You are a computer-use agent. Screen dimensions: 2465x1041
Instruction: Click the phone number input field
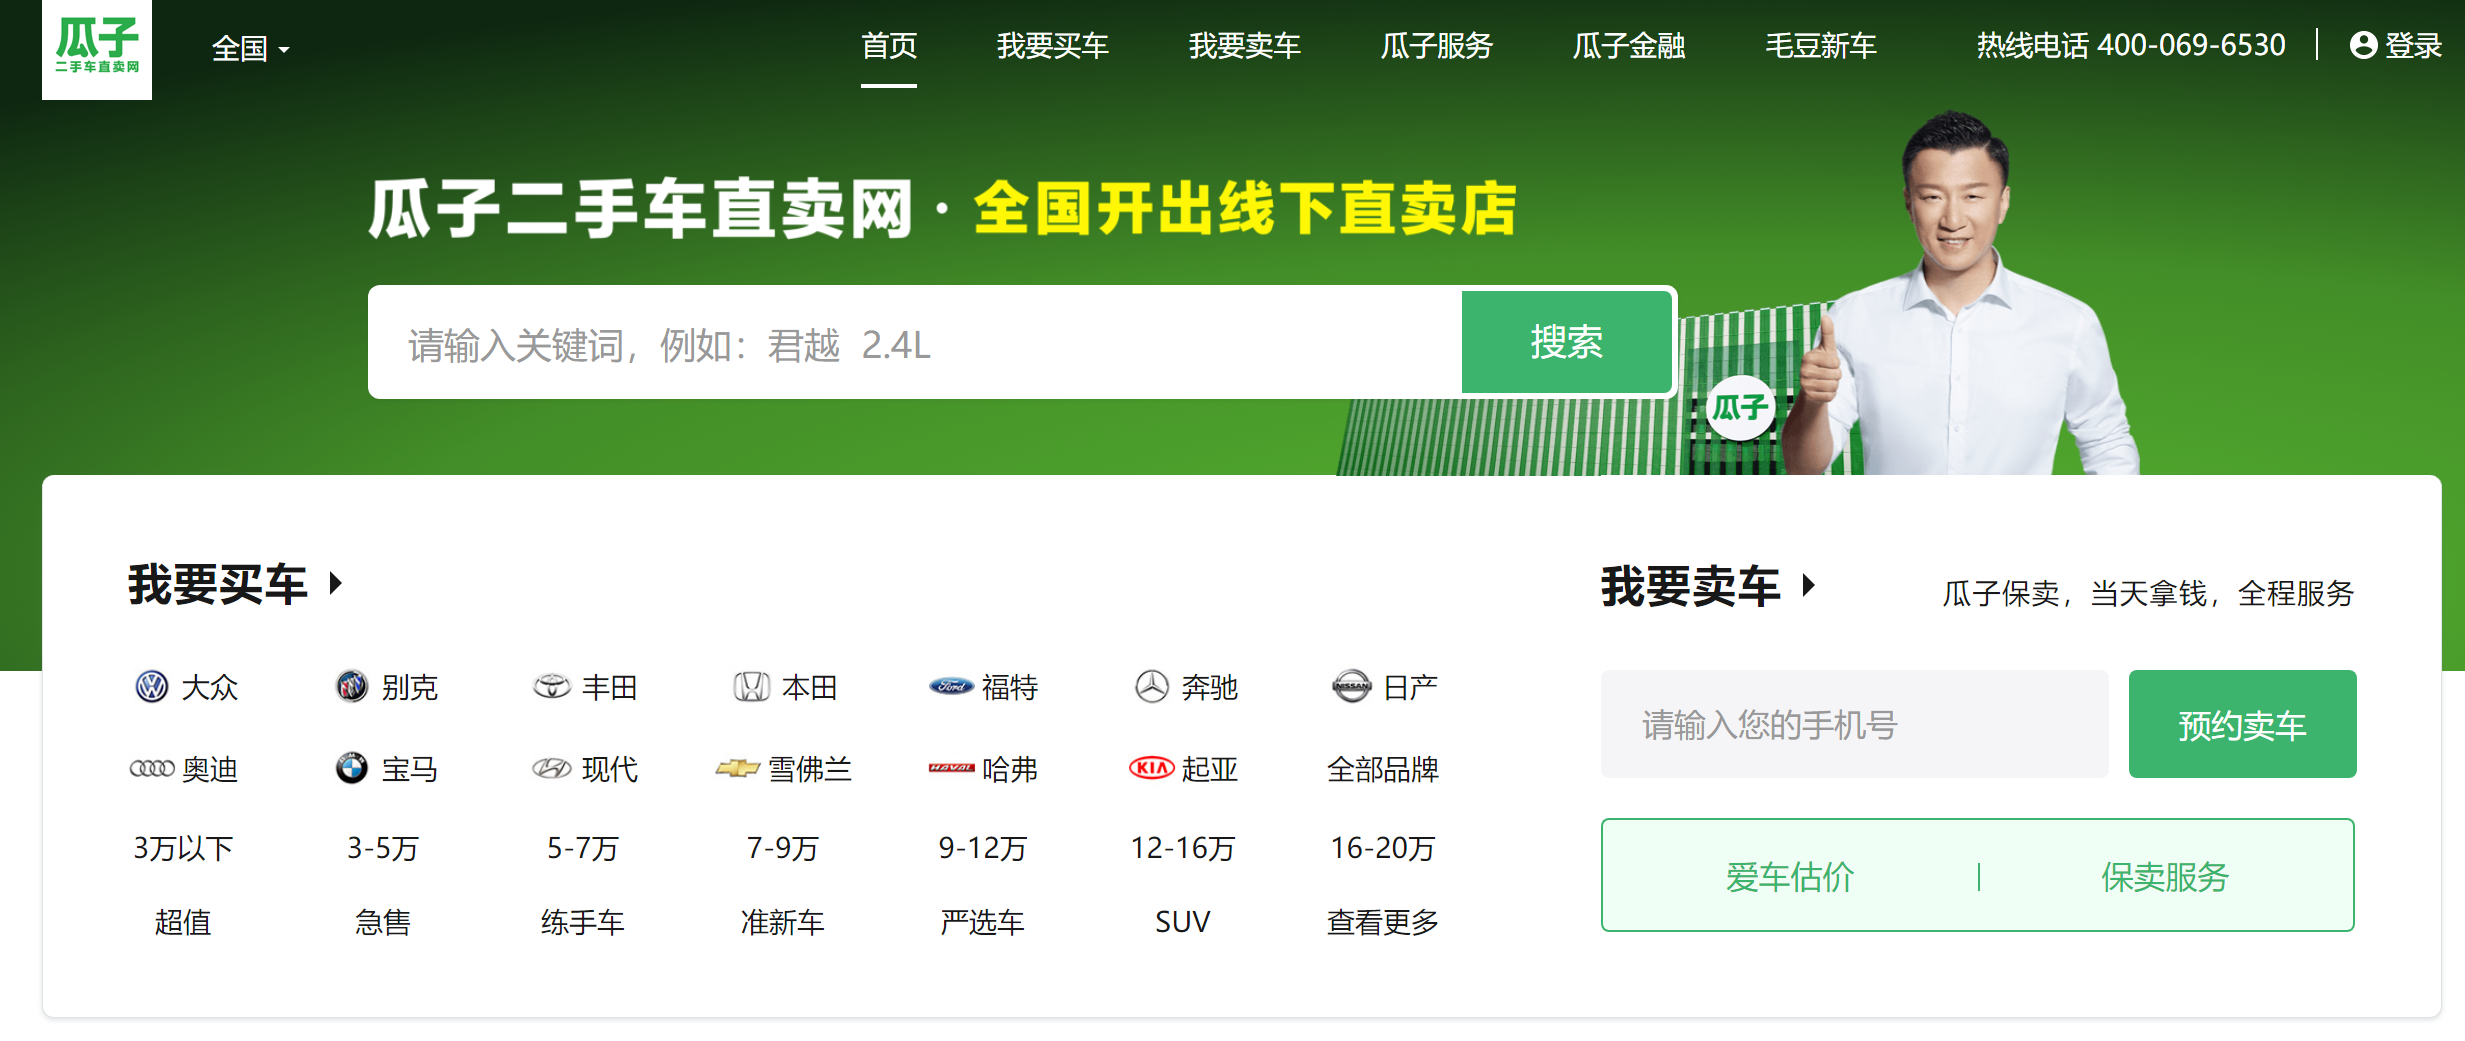coord(1855,724)
